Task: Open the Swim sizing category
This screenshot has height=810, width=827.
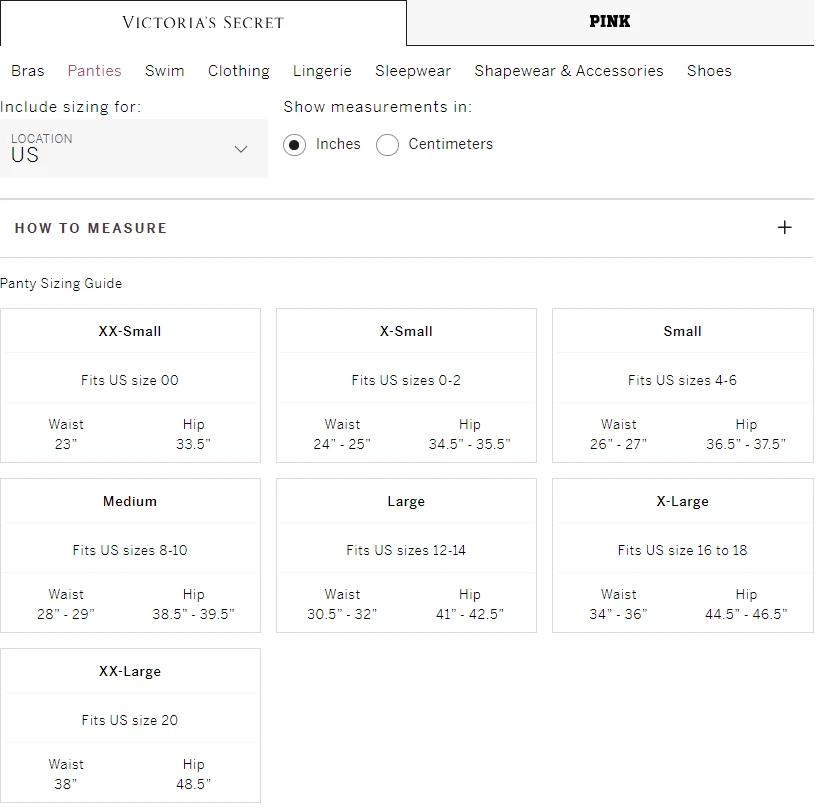Action: pyautogui.click(x=165, y=71)
